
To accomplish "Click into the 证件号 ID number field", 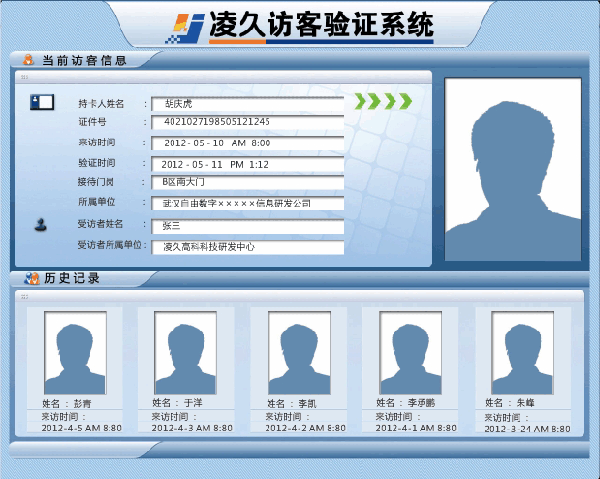I will click(247, 122).
